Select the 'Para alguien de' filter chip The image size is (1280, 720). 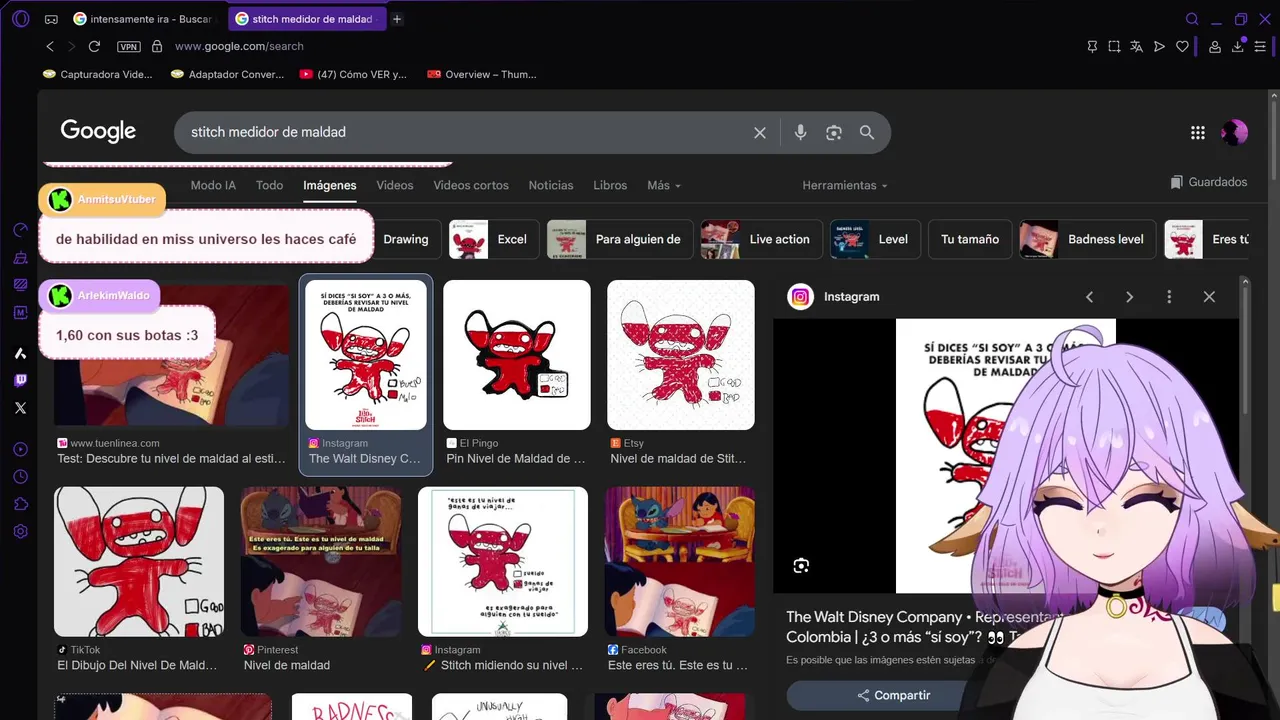(x=619, y=239)
